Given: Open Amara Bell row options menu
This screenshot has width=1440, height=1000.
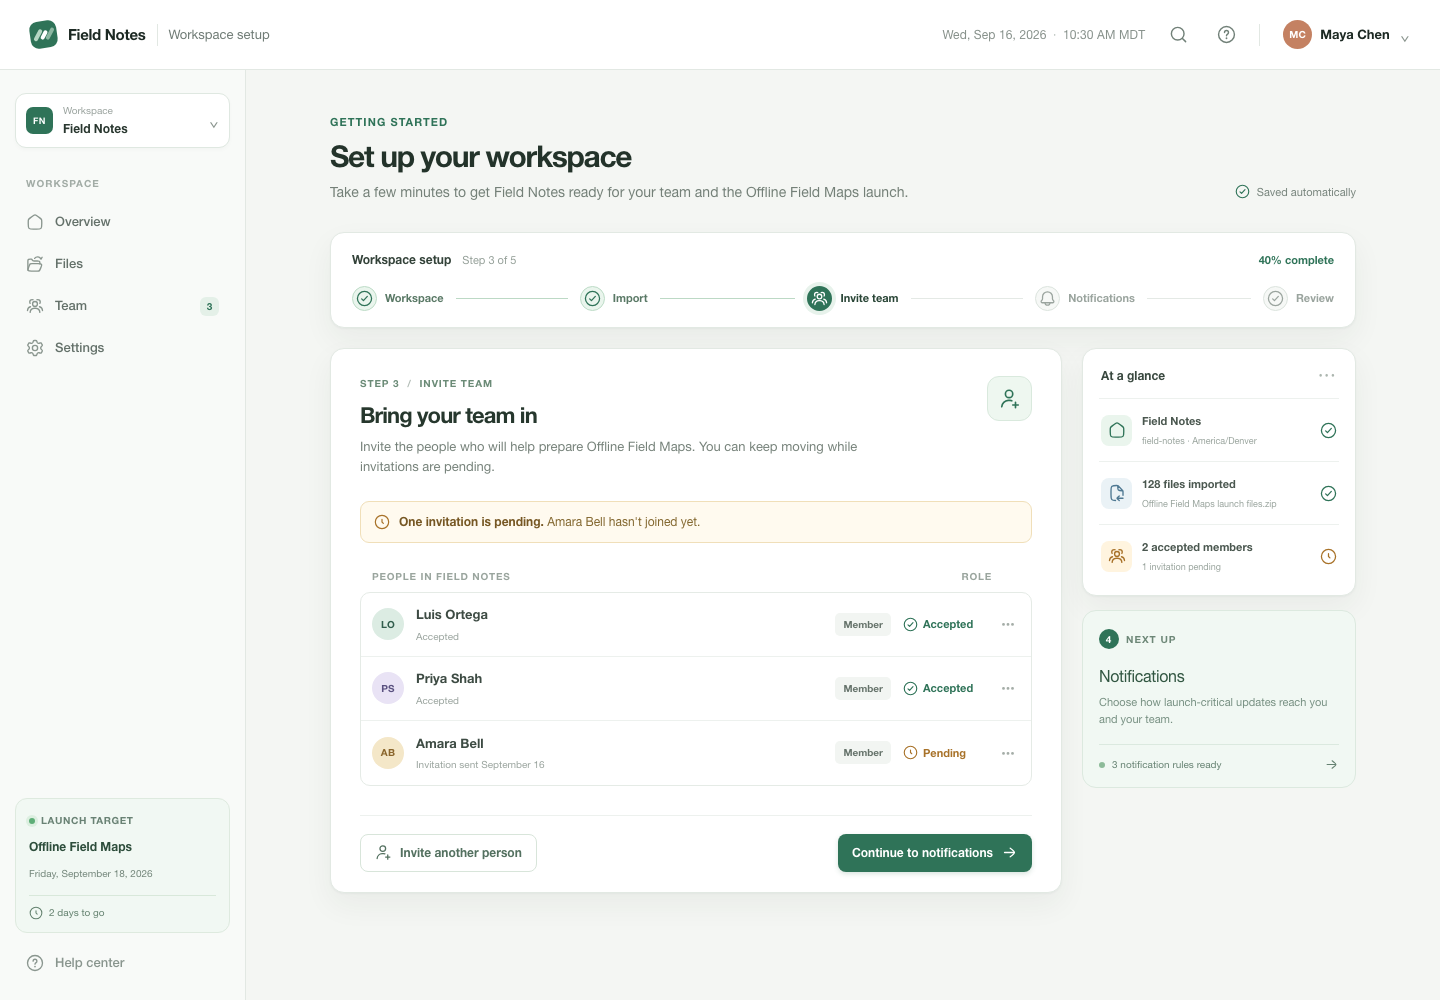Looking at the screenshot, I should pyautogui.click(x=1008, y=753).
